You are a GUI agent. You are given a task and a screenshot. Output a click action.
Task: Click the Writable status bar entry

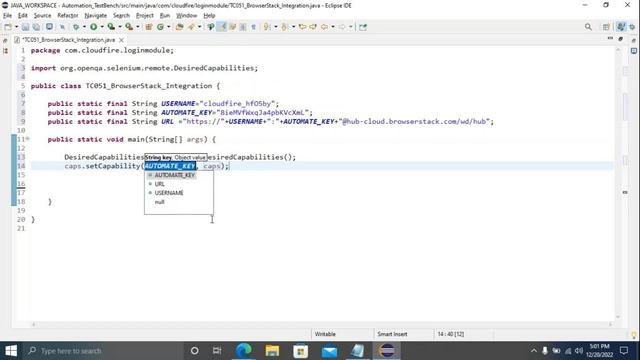pos(325,334)
